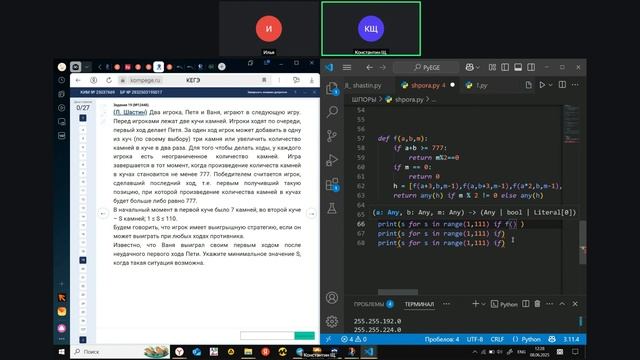The width and height of the screenshot is (640, 360).
Task: Go to the next task arrow
Action: tap(311, 213)
